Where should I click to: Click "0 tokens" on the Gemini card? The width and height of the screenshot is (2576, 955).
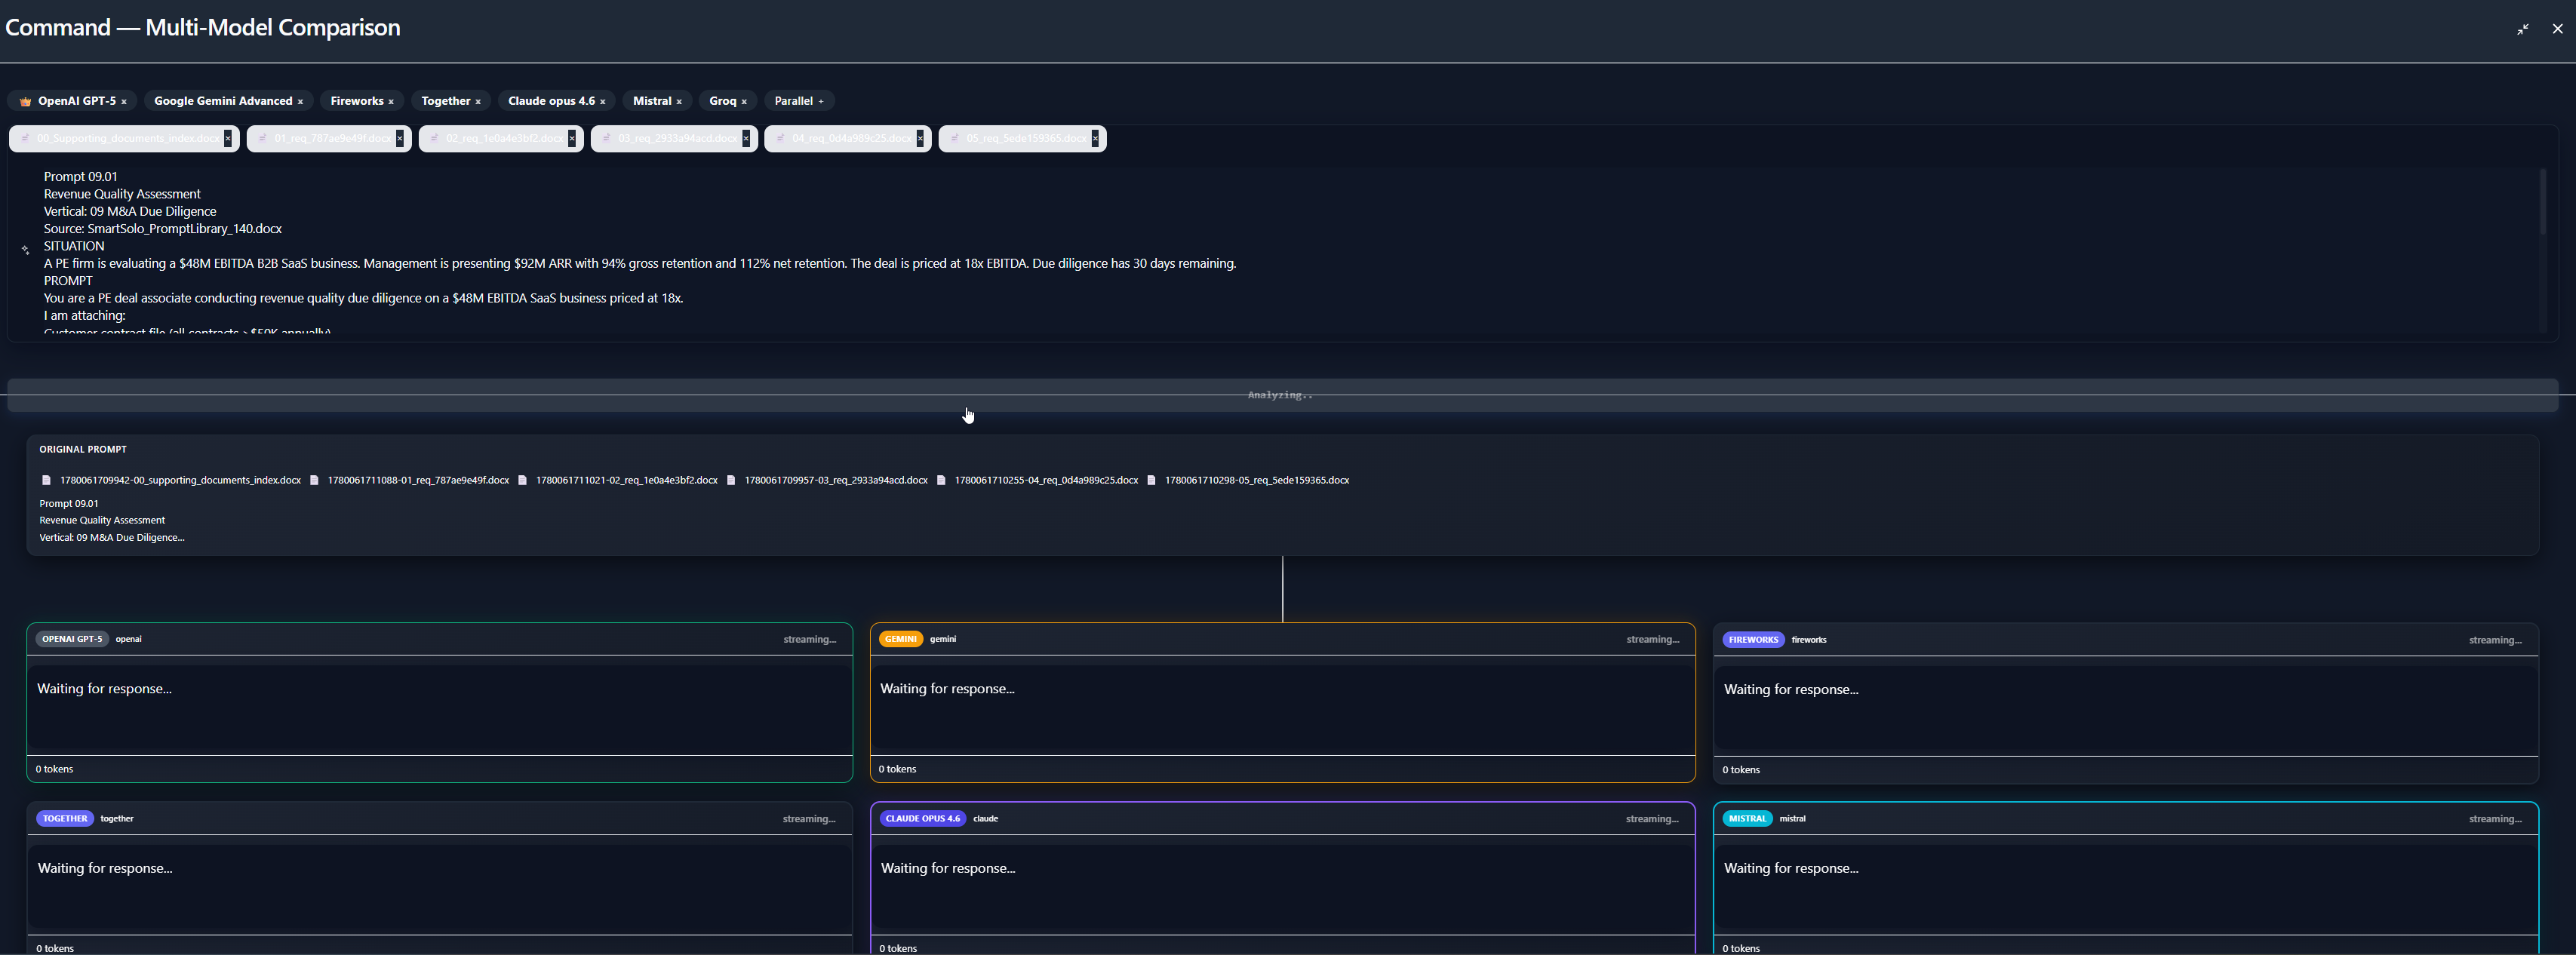pos(898,769)
